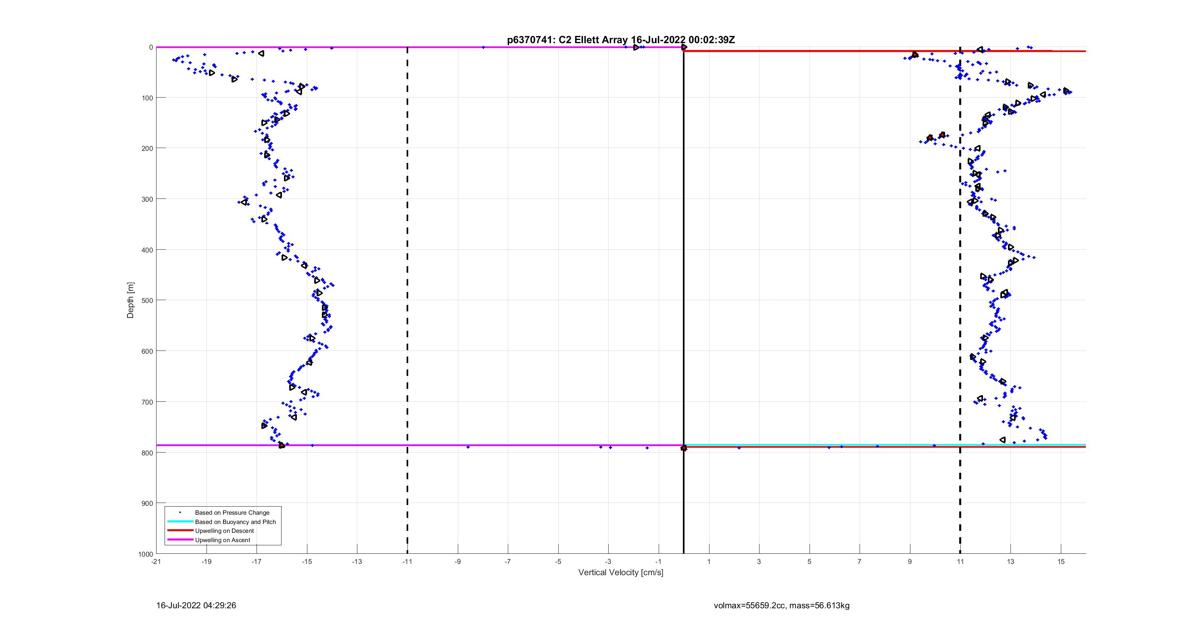The image size is (1200, 622).
Task: Click depth tick label 400
Action: 146,250
